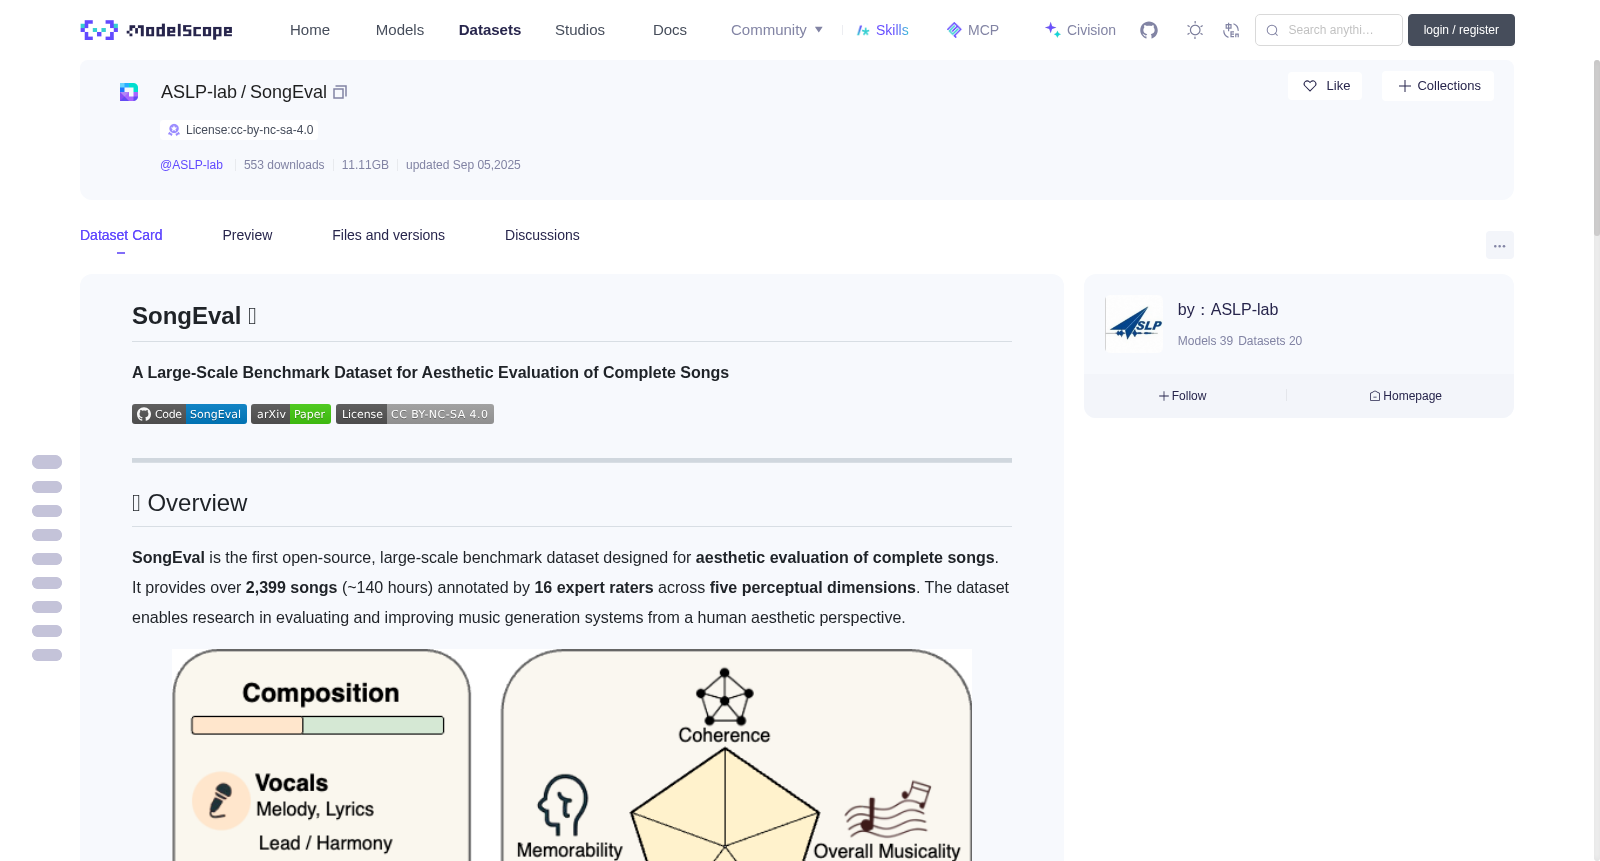Click the plus icon on Collections
Screen dimensions: 1600x861
click(1405, 86)
